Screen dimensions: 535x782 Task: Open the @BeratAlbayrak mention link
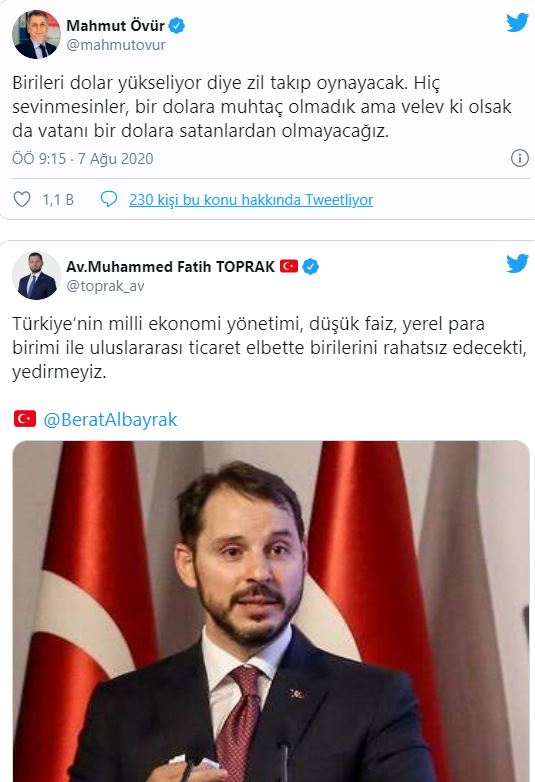(110, 419)
